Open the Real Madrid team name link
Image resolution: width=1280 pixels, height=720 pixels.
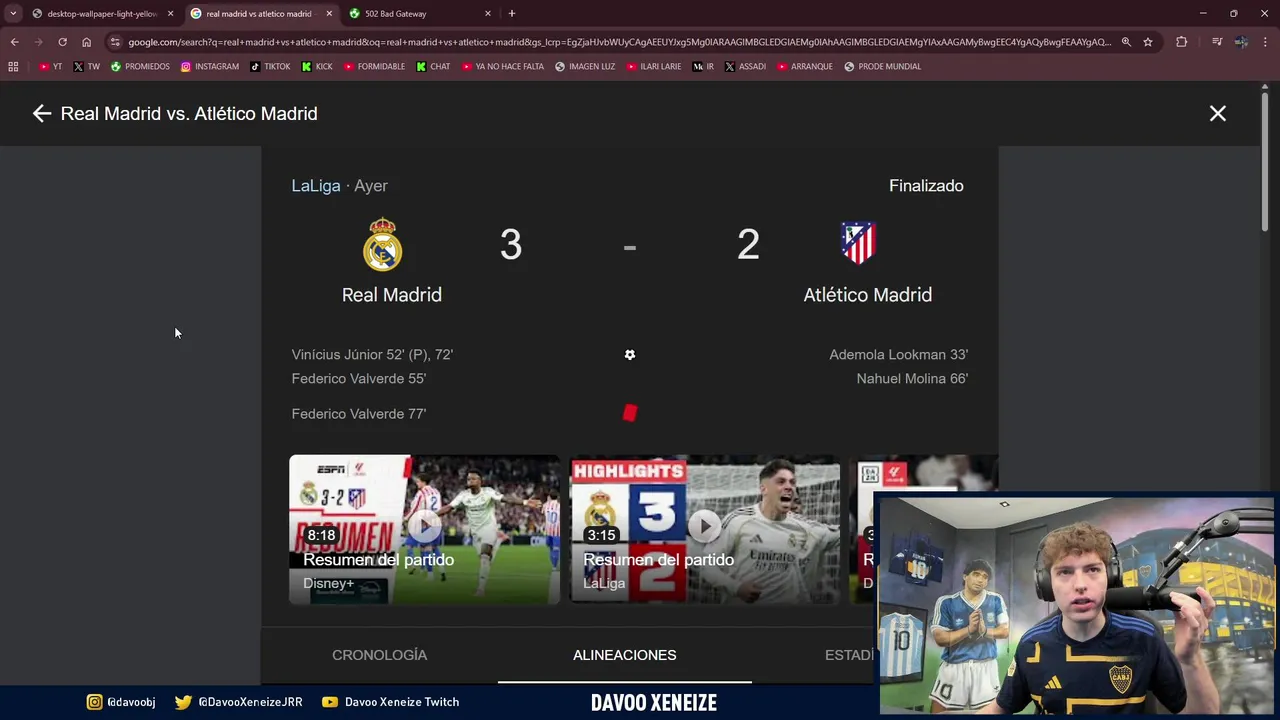click(x=392, y=295)
